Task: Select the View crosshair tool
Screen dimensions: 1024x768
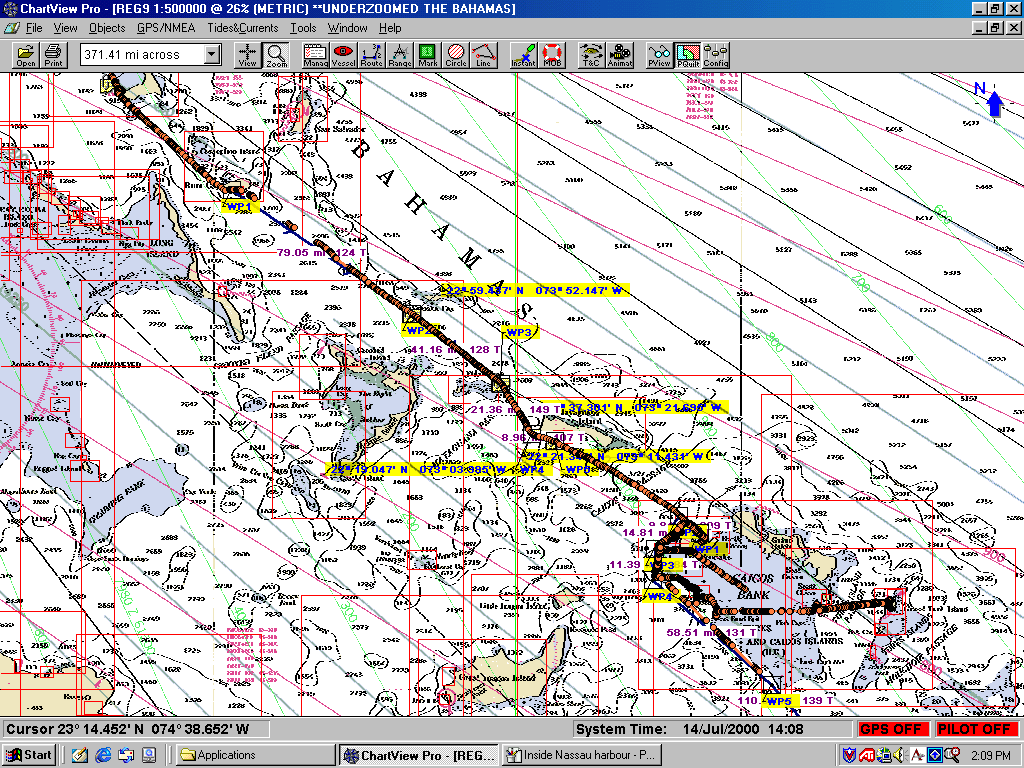Action: tap(248, 56)
